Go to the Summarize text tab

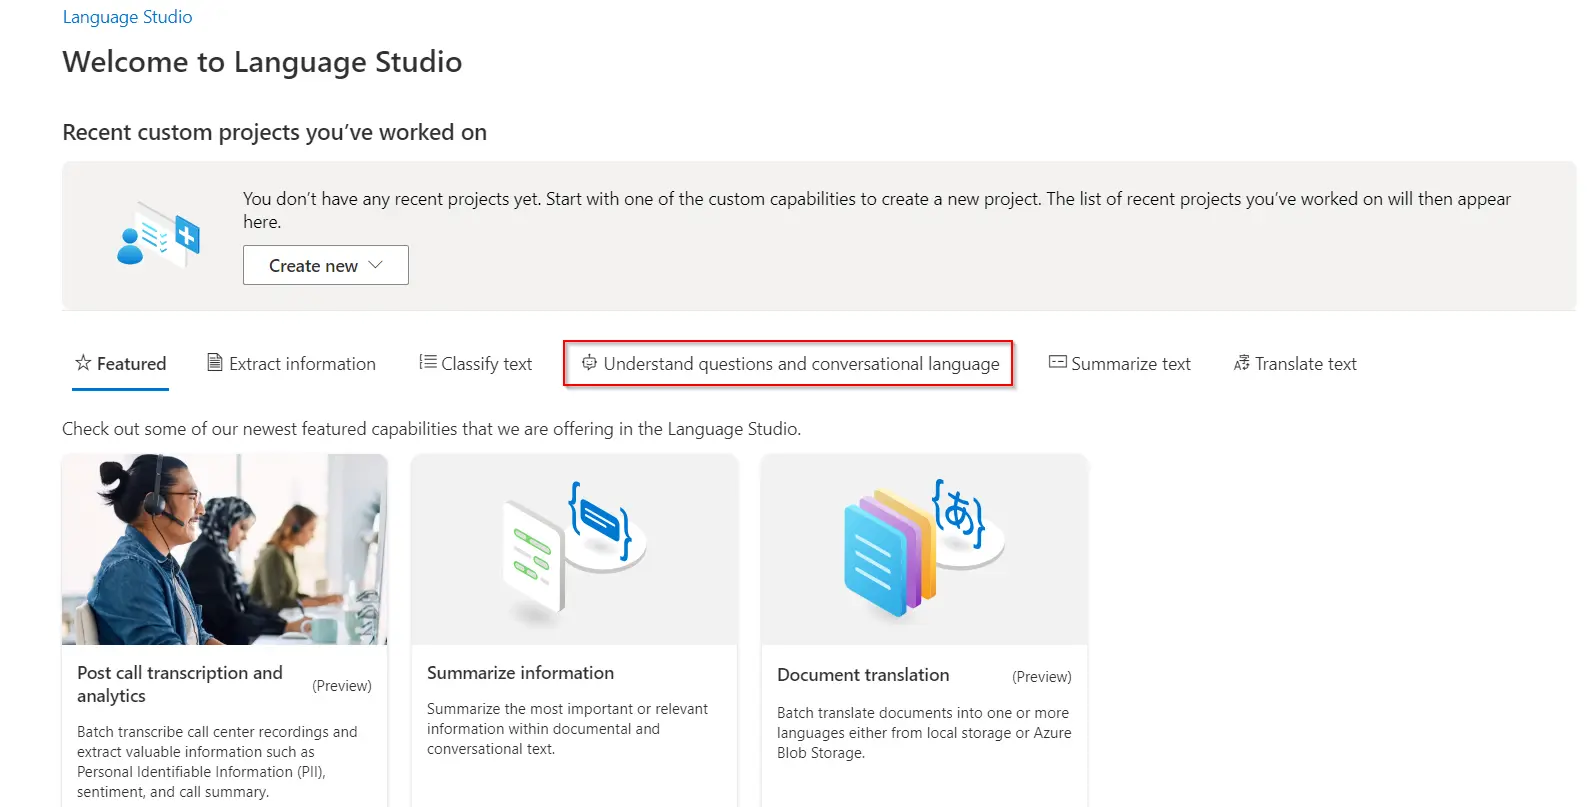[x=1130, y=364]
